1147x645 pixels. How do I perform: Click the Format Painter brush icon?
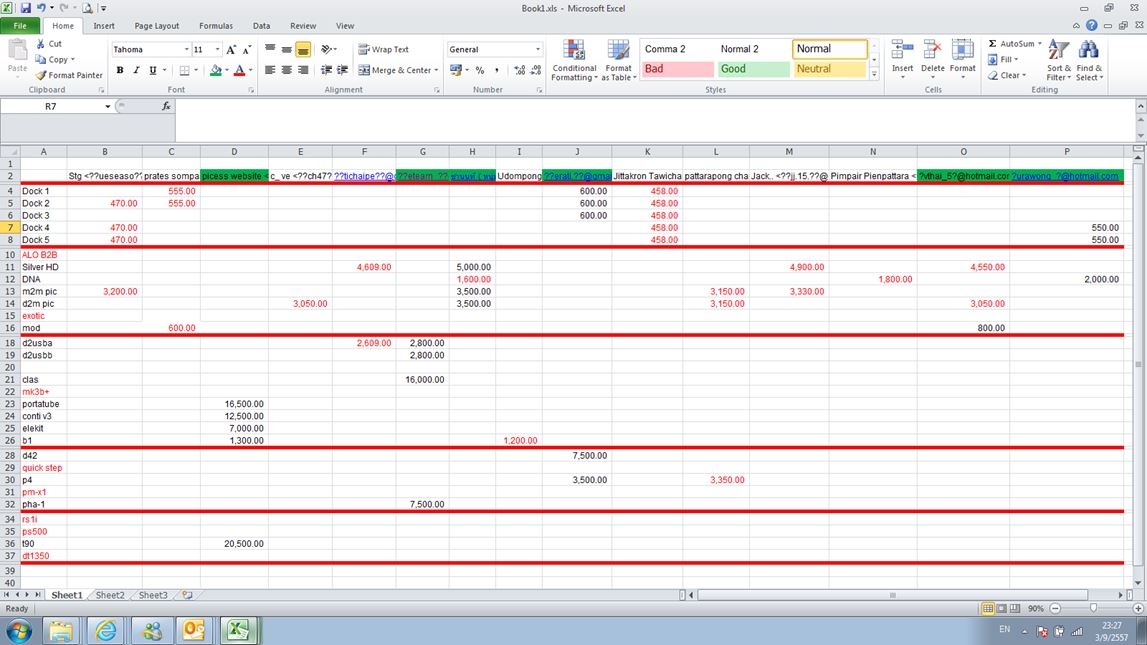(x=41, y=75)
